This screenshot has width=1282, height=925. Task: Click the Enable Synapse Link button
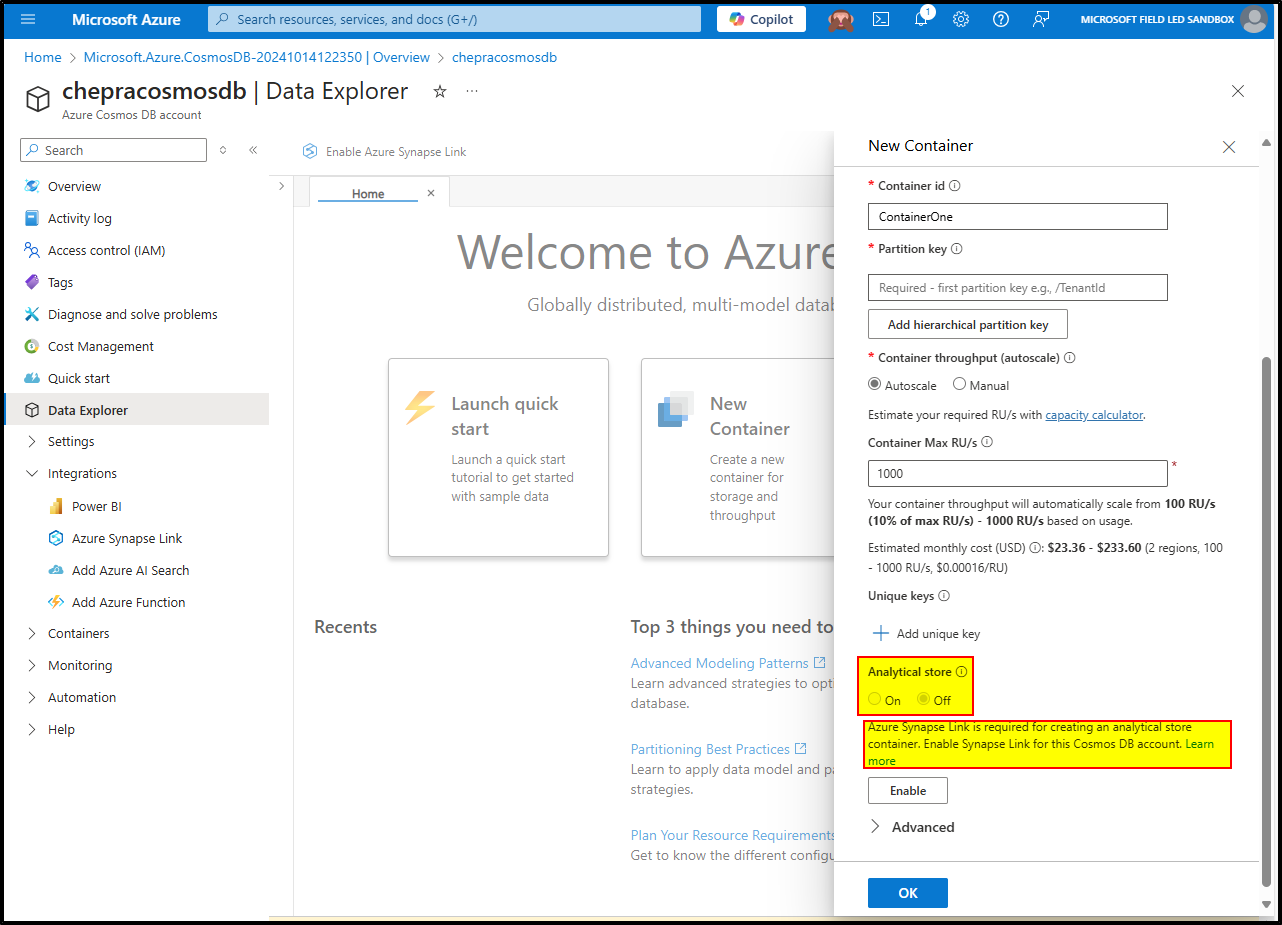tap(908, 791)
